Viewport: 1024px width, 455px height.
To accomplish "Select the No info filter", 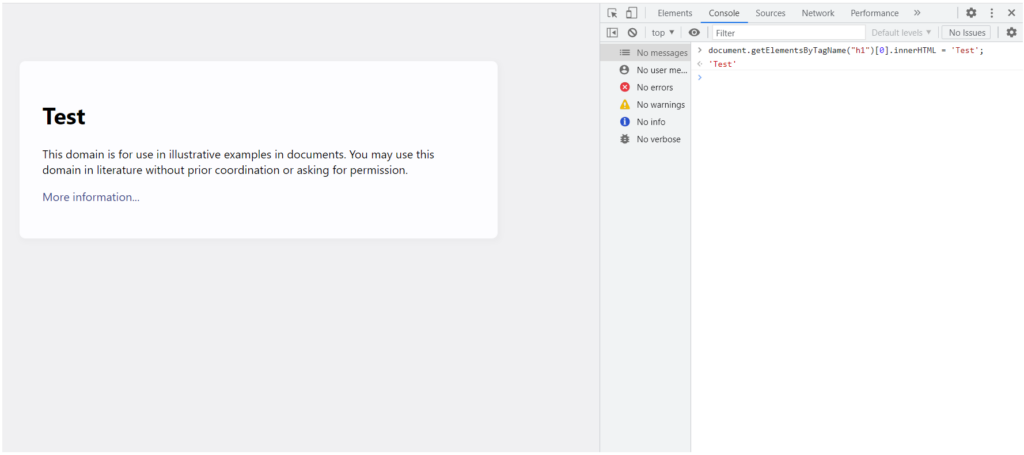I will (645, 121).
